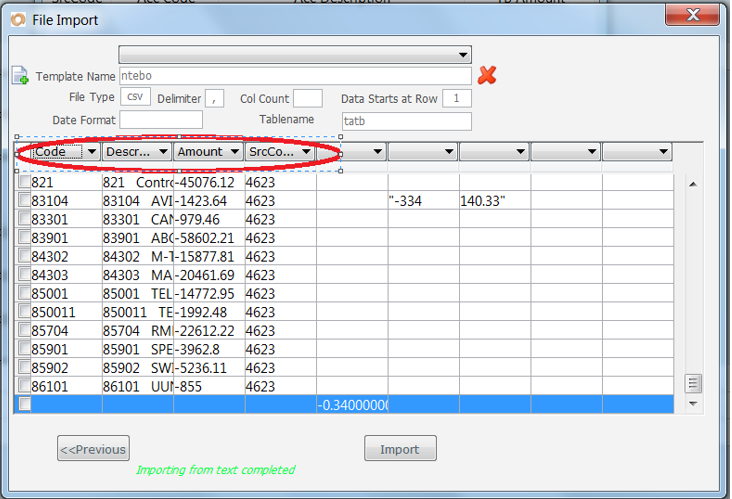The image size is (732, 499).
Task: Go back with the <<Previous button
Action: coord(93,449)
